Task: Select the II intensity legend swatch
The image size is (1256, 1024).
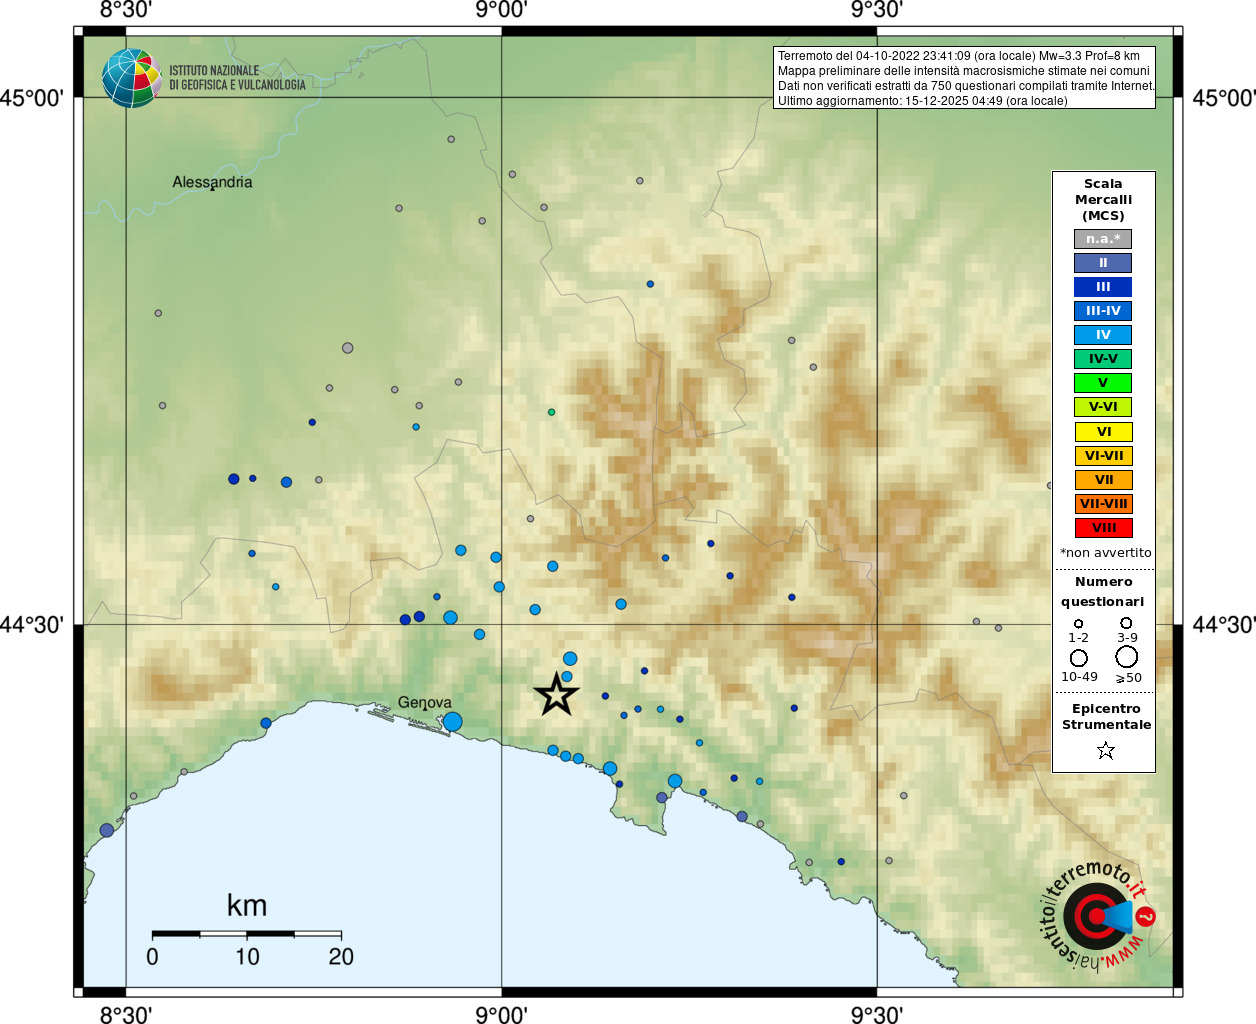Action: (x=1103, y=263)
